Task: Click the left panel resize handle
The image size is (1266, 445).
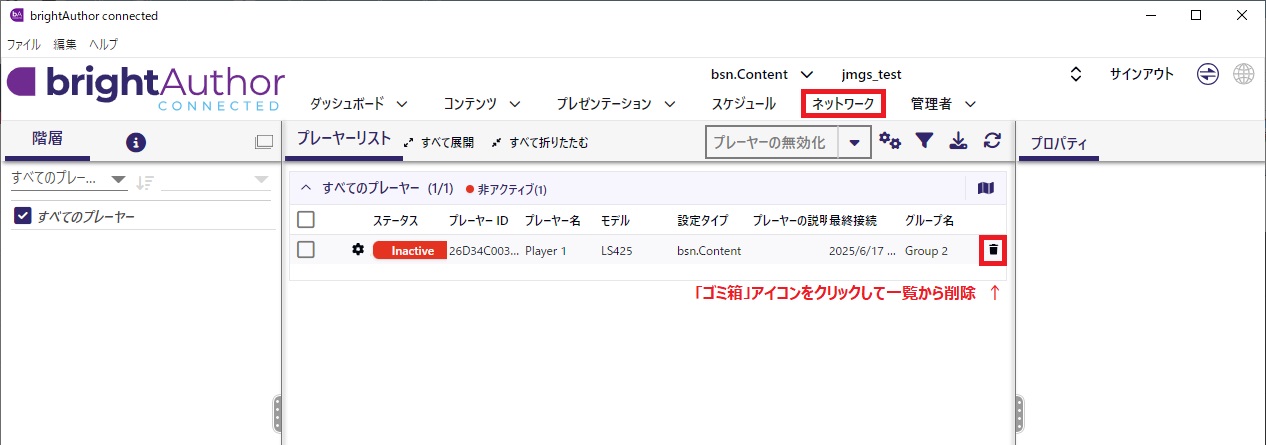Action: point(277,411)
